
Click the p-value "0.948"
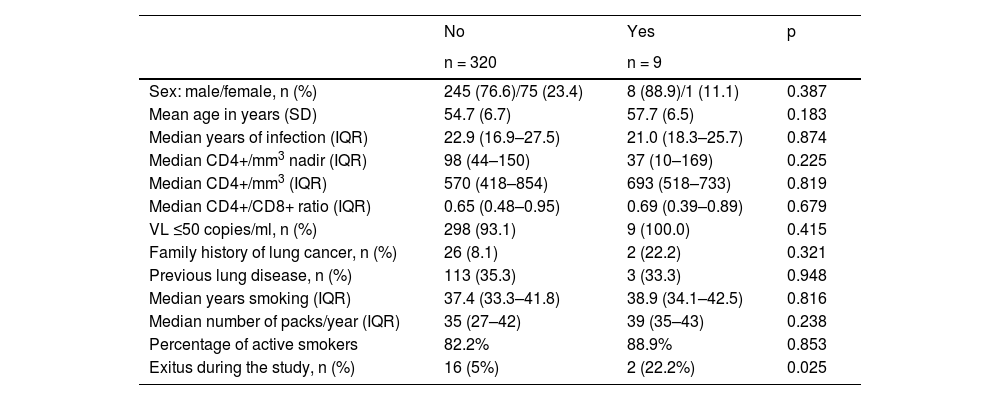point(807,275)
